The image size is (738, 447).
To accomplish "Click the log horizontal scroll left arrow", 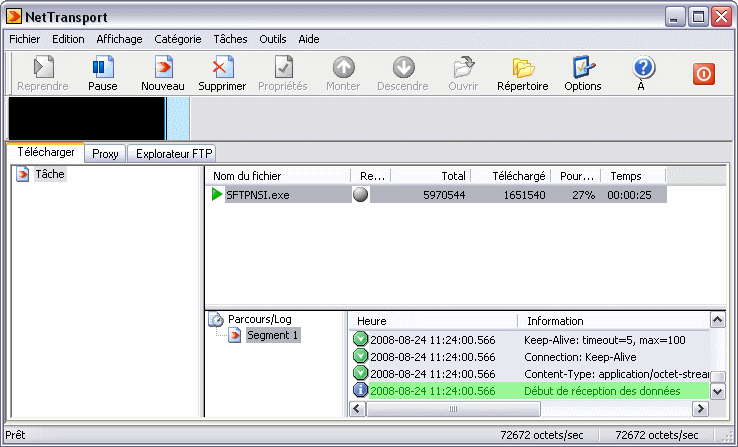I will (x=357, y=408).
